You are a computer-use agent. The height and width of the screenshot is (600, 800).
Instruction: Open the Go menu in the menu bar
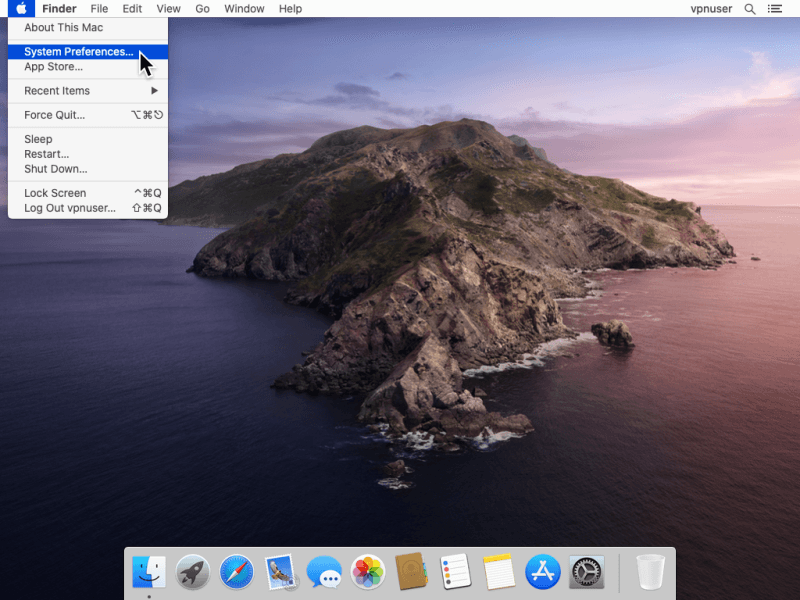click(203, 9)
